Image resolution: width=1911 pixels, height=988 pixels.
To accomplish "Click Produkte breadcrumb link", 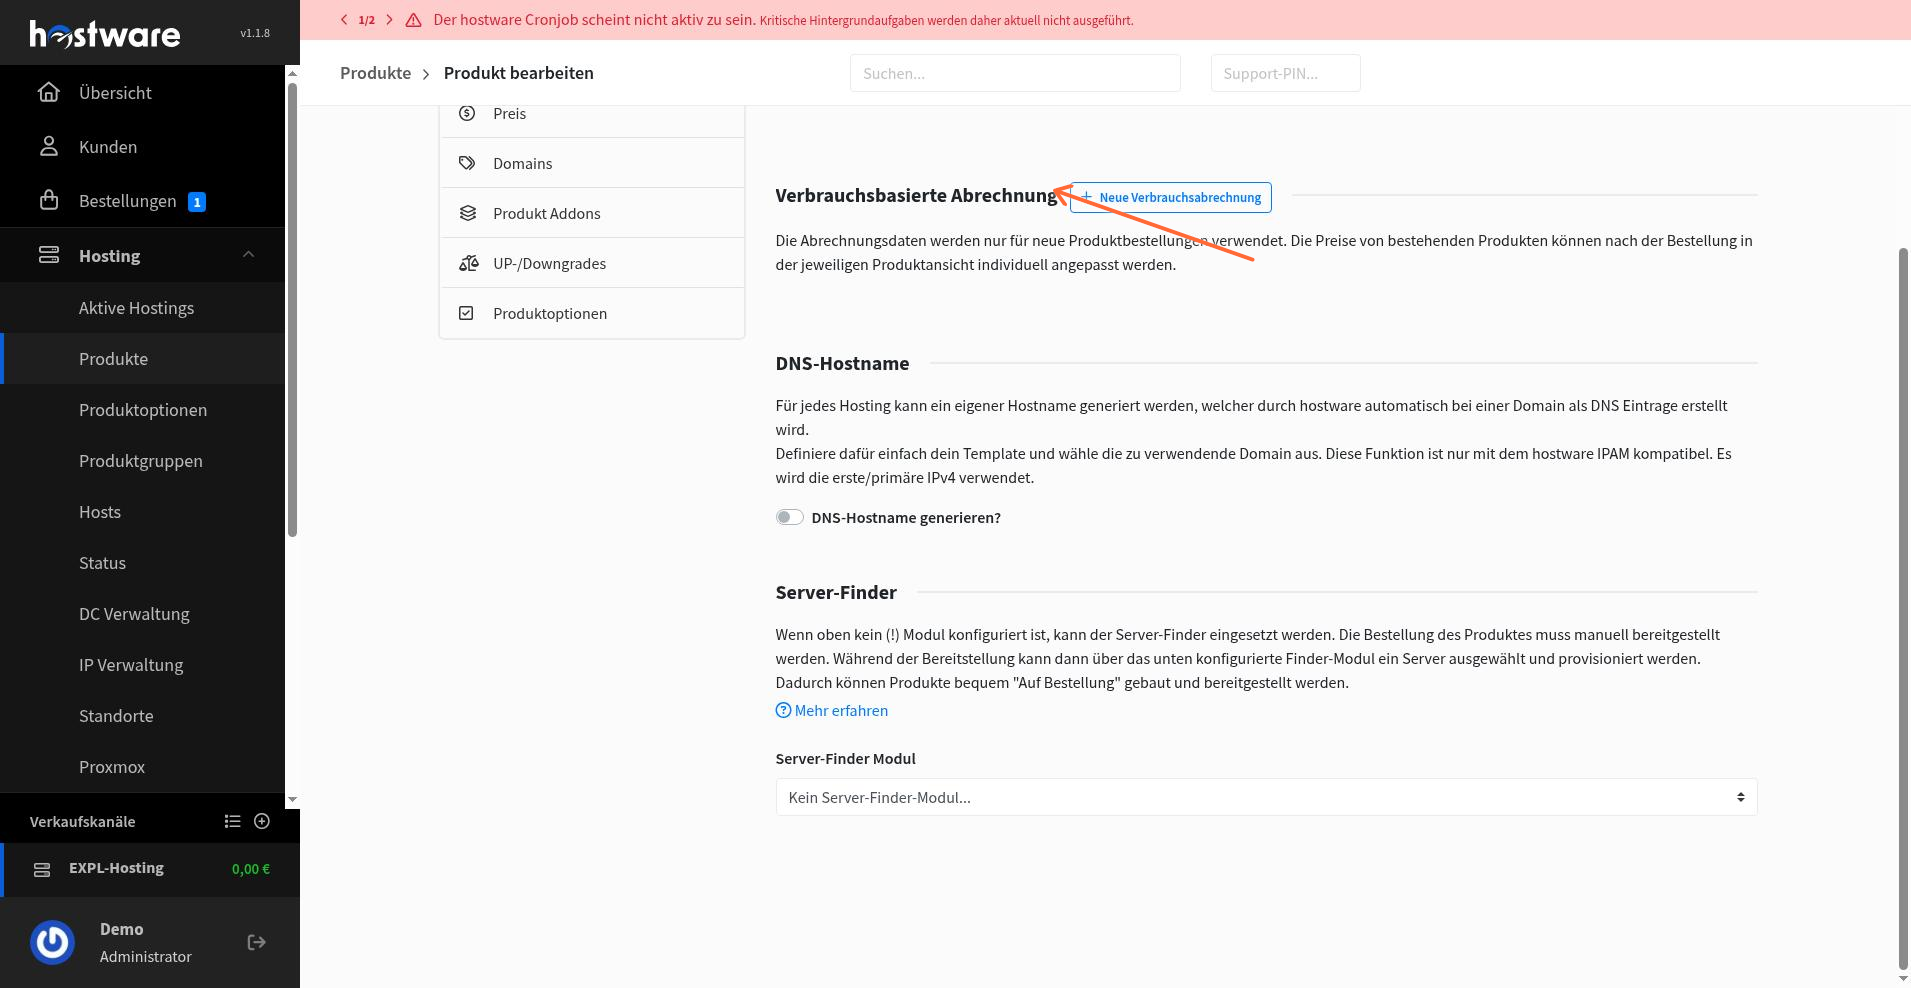I will point(375,73).
